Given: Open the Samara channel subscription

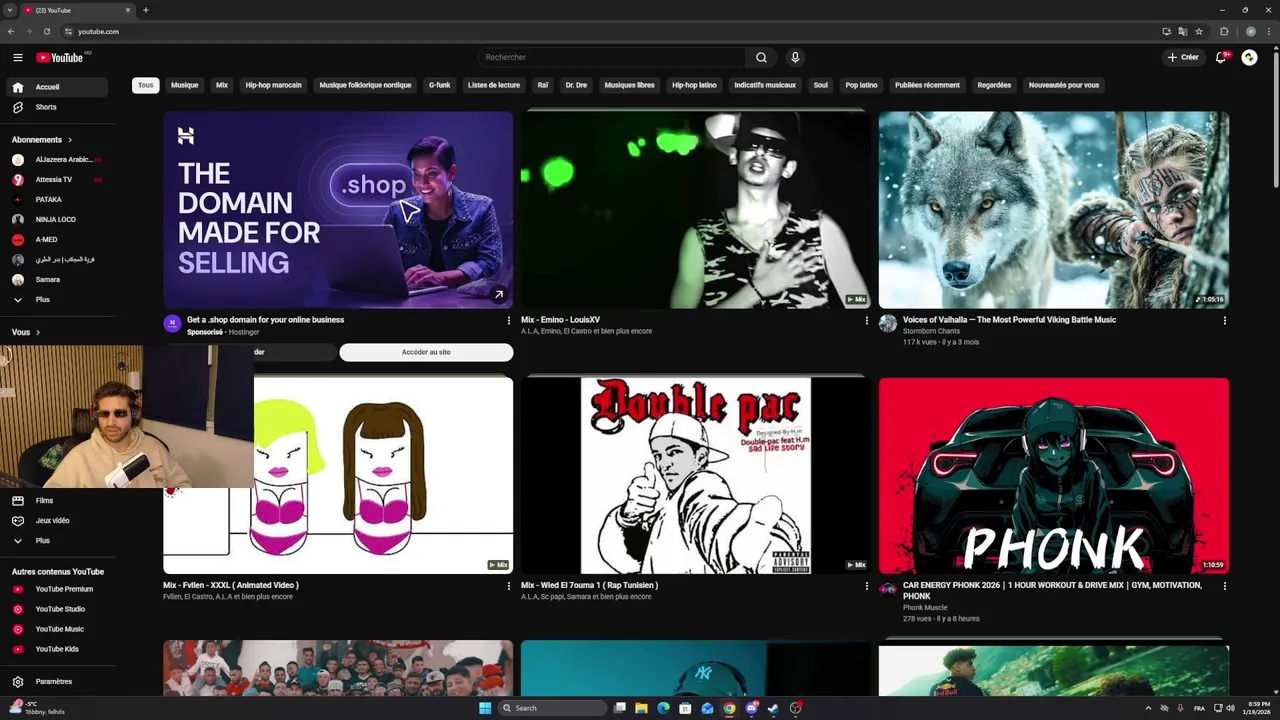Looking at the screenshot, I should click(x=56, y=279).
